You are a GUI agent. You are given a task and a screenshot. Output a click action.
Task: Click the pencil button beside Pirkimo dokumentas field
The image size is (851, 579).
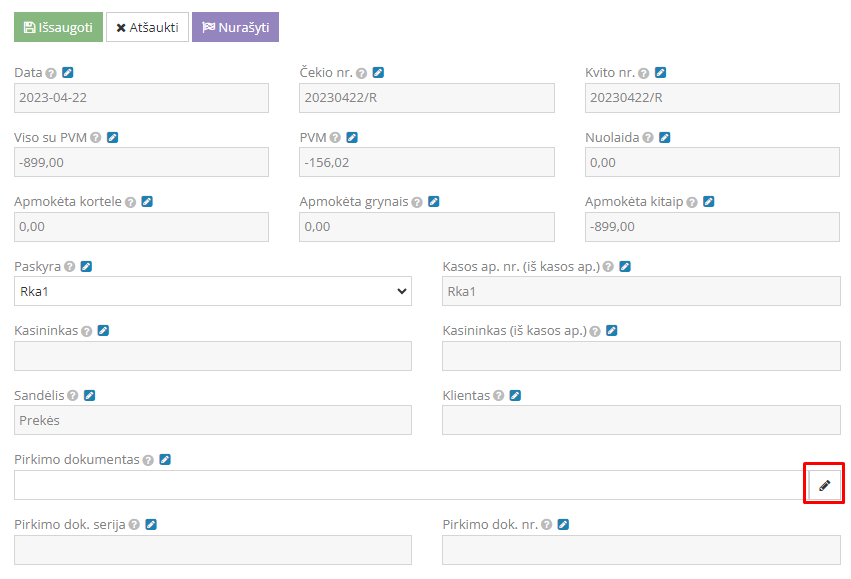824,485
